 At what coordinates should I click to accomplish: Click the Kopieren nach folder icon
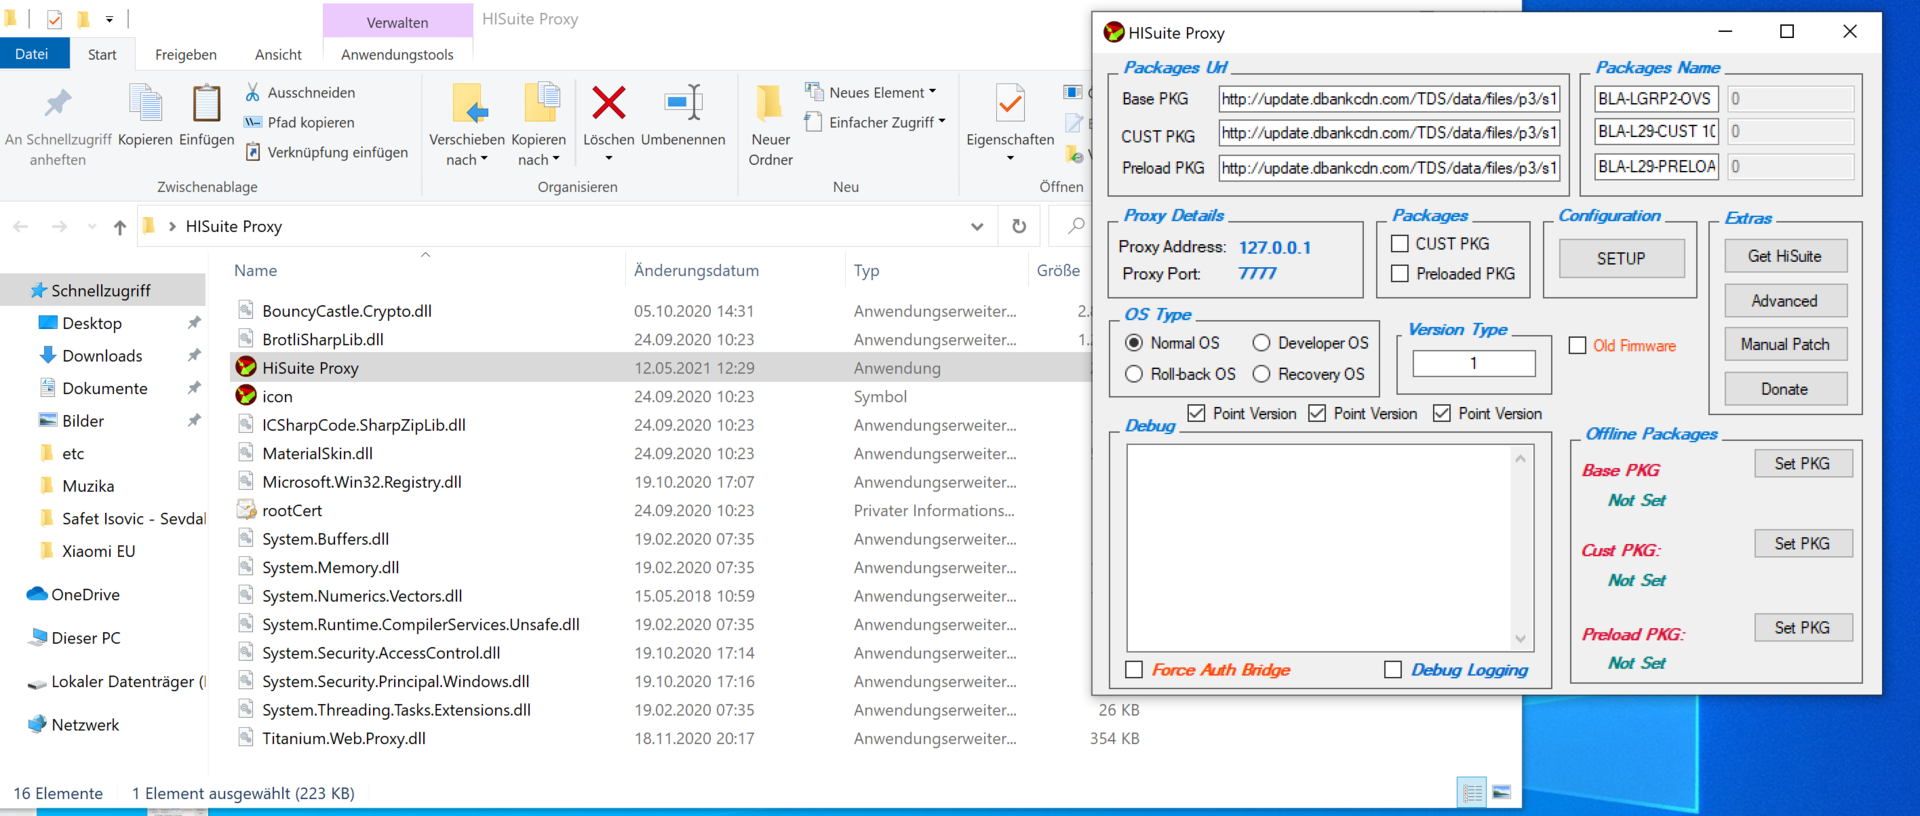540,104
